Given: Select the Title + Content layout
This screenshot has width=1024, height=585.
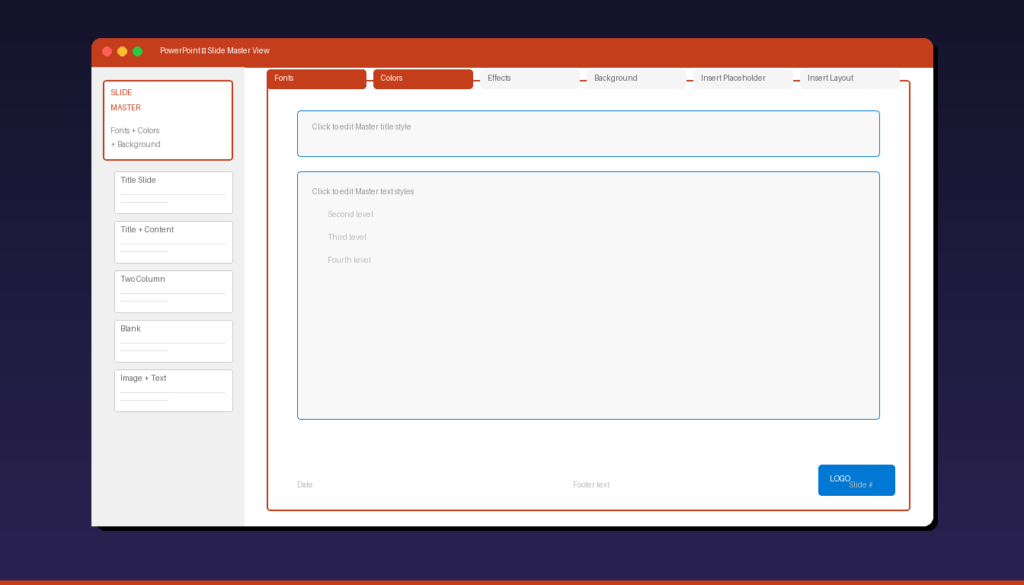Looking at the screenshot, I should coord(173,241).
